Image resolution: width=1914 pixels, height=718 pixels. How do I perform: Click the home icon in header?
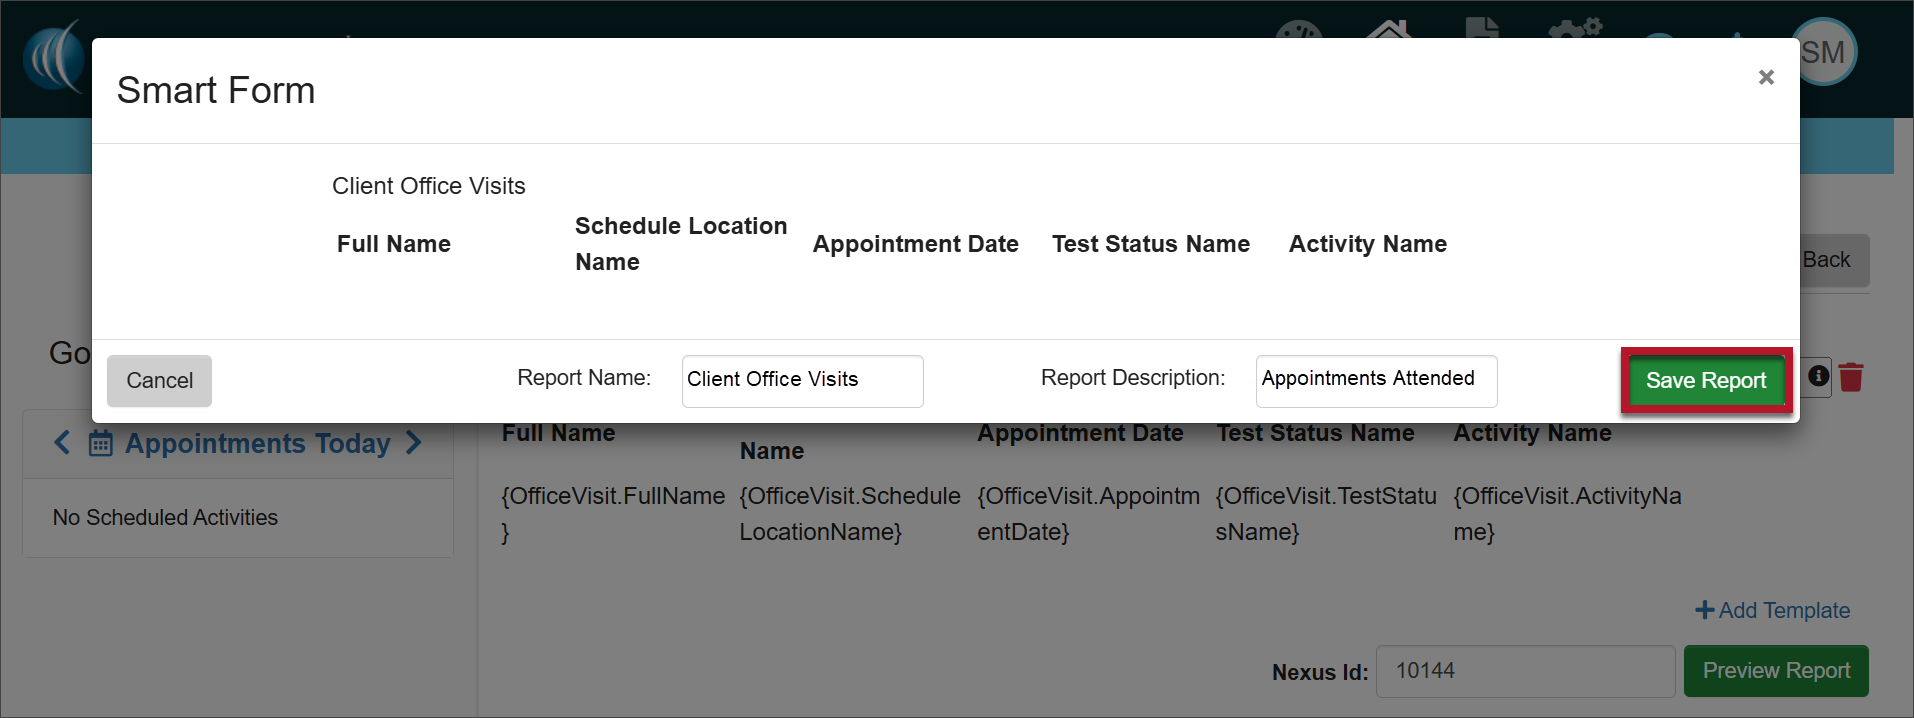[1389, 30]
